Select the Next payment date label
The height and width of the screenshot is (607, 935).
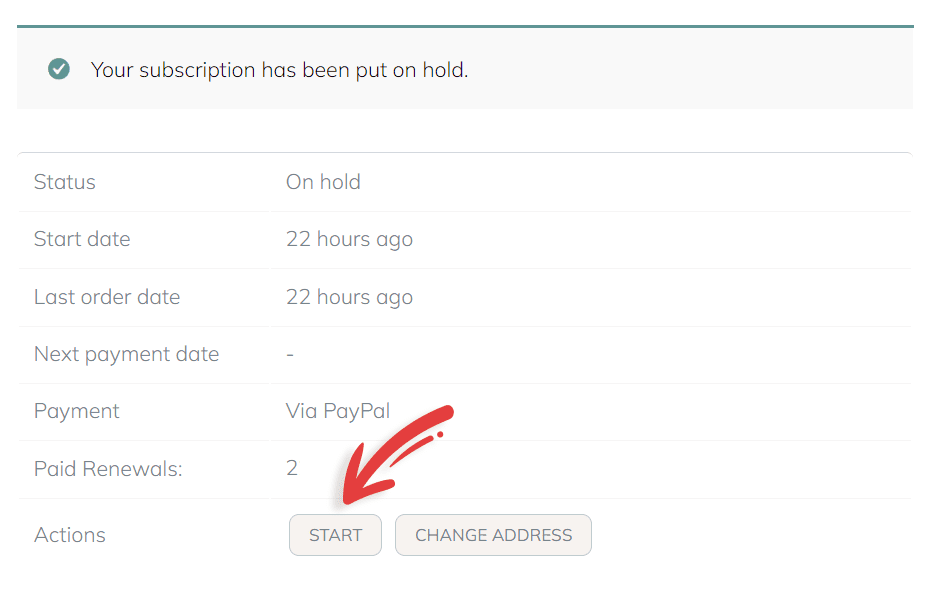click(x=126, y=354)
